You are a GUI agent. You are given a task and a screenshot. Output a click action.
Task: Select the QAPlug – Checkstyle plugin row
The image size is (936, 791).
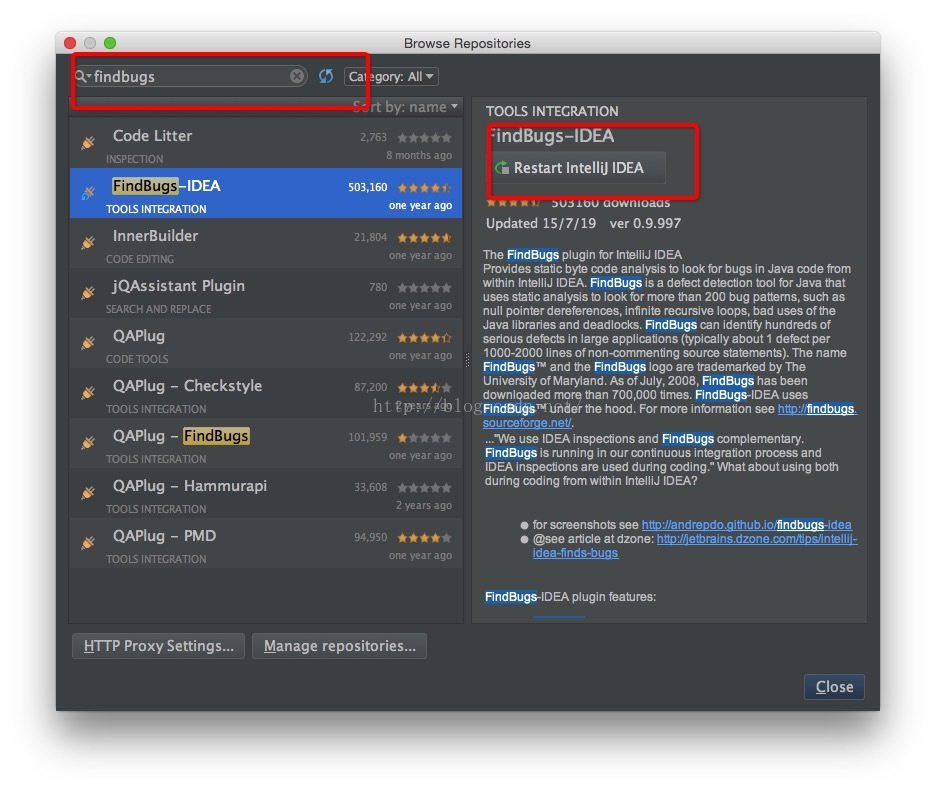265,393
